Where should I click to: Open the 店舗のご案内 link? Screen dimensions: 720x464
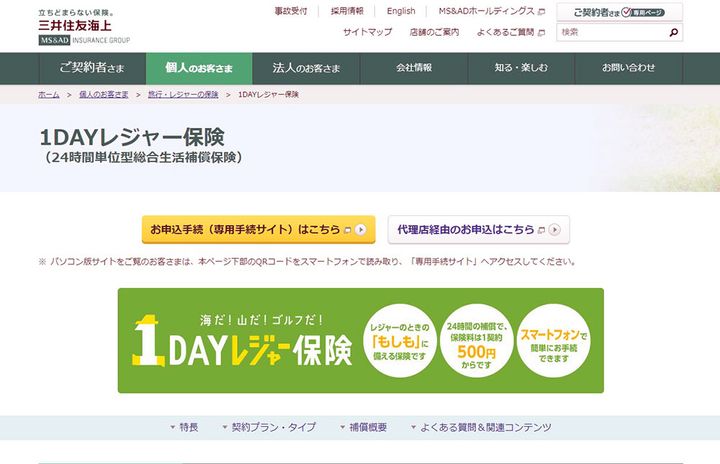coord(434,32)
